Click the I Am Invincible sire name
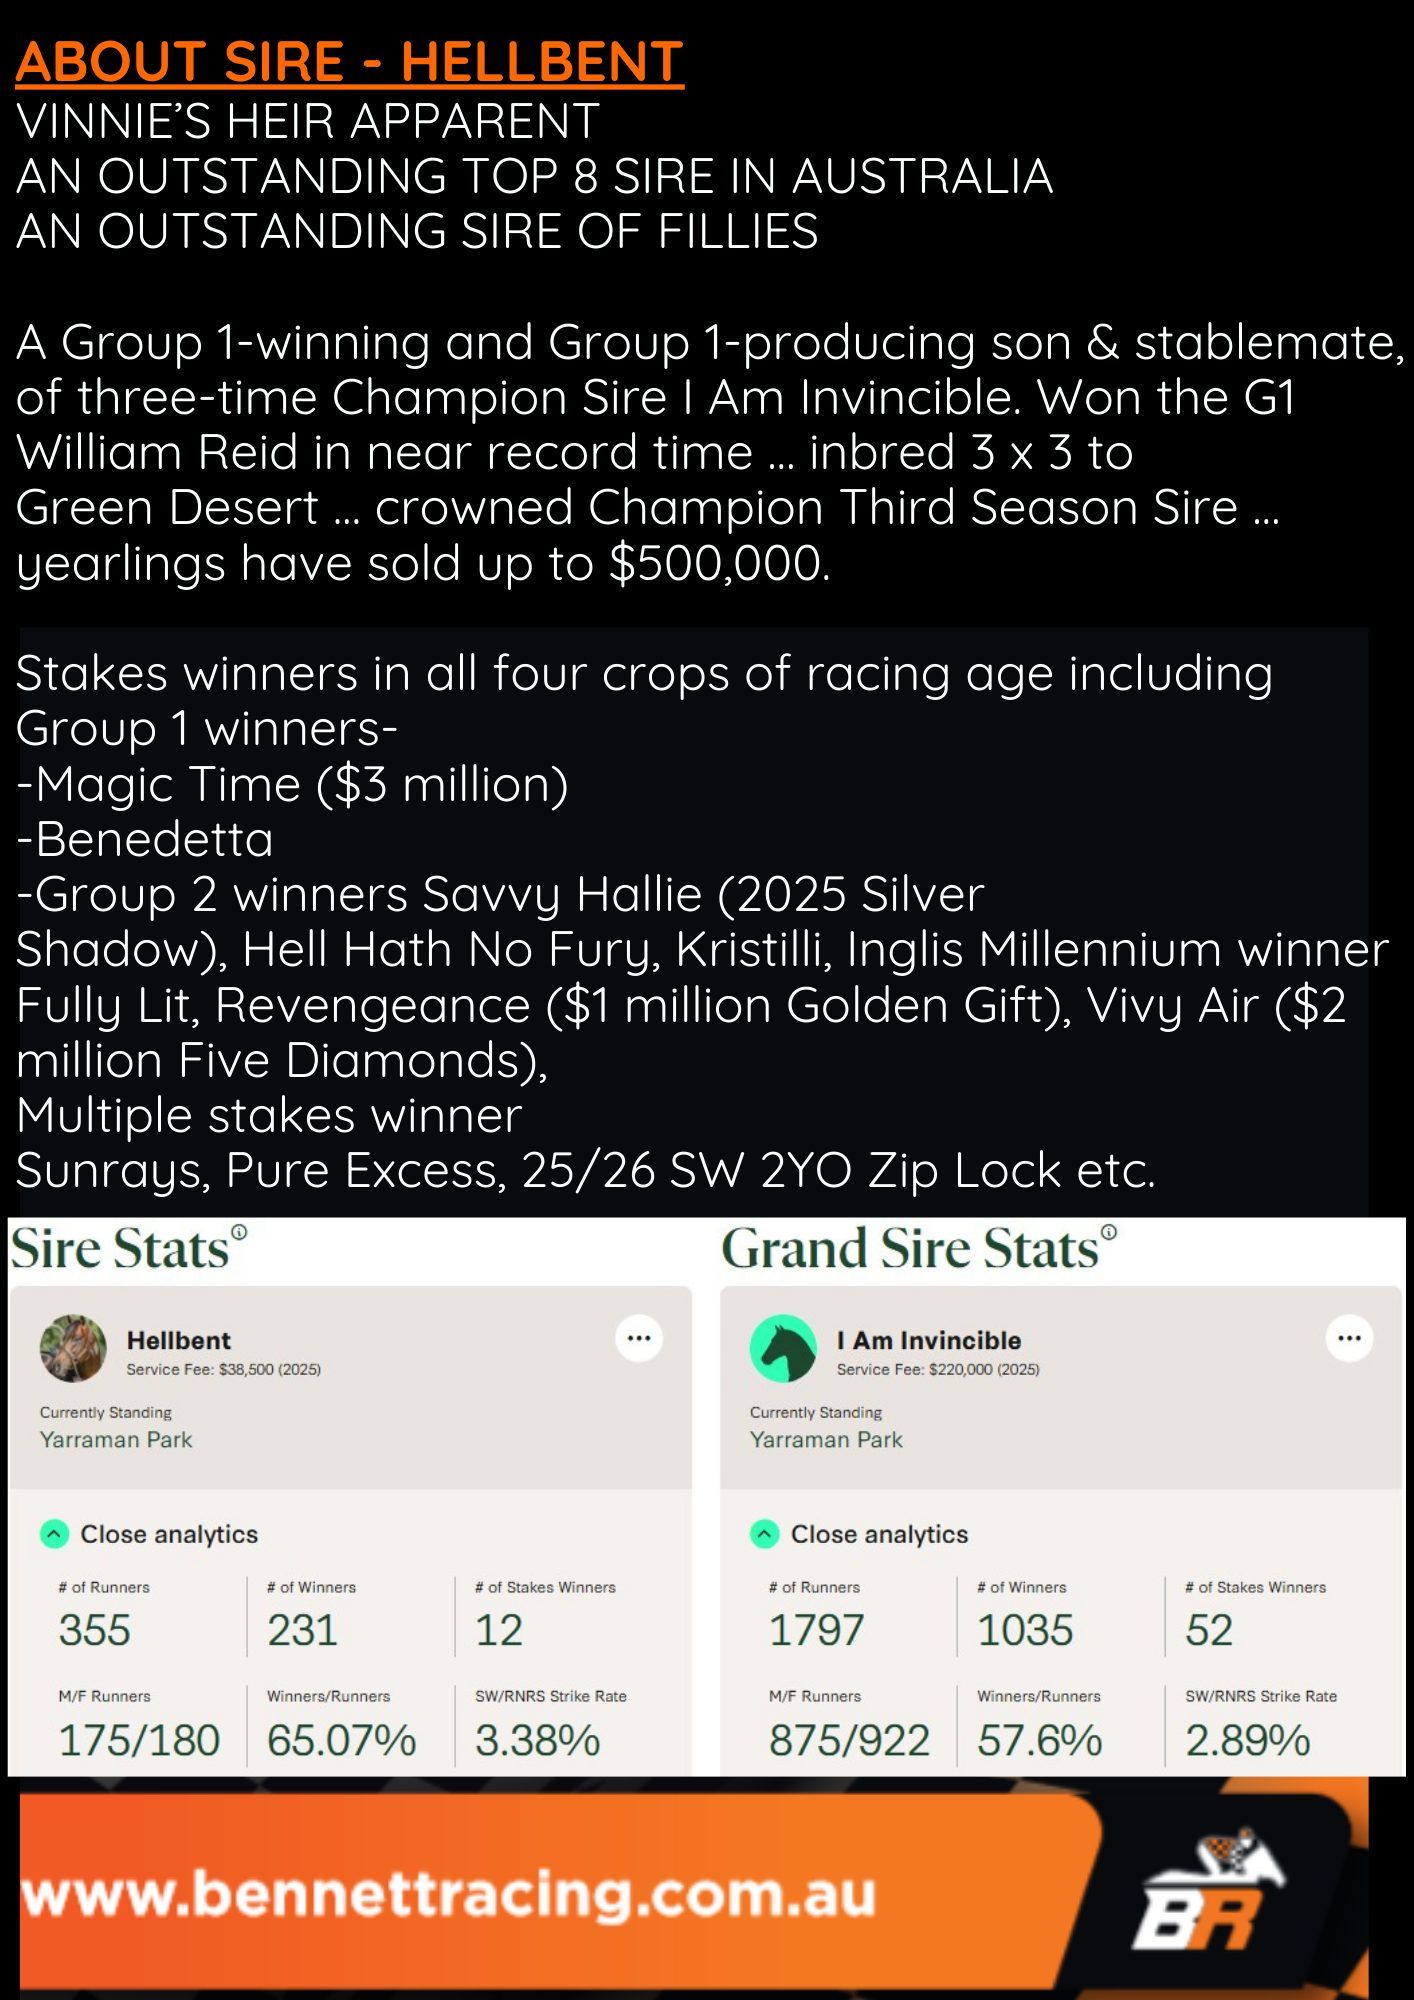 coord(929,1340)
